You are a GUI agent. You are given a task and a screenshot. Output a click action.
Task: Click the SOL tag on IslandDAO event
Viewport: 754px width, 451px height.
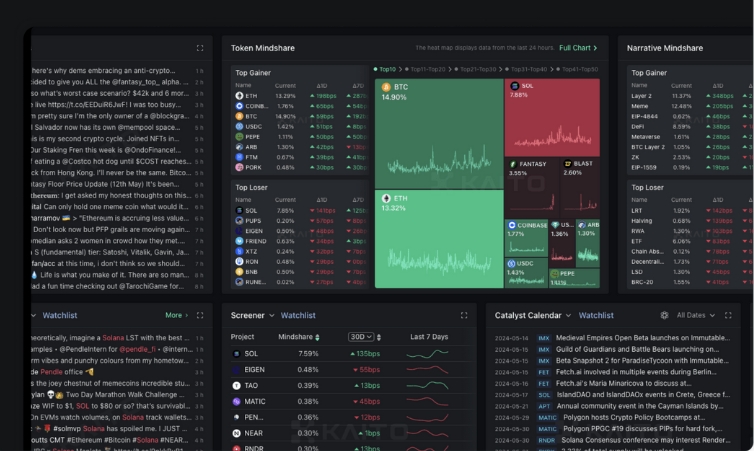[x=544, y=395]
